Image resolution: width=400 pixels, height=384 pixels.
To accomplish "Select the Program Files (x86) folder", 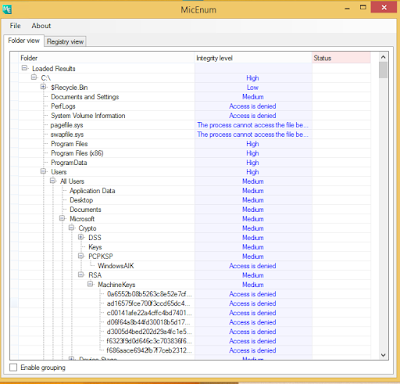I will pyautogui.click(x=77, y=153).
